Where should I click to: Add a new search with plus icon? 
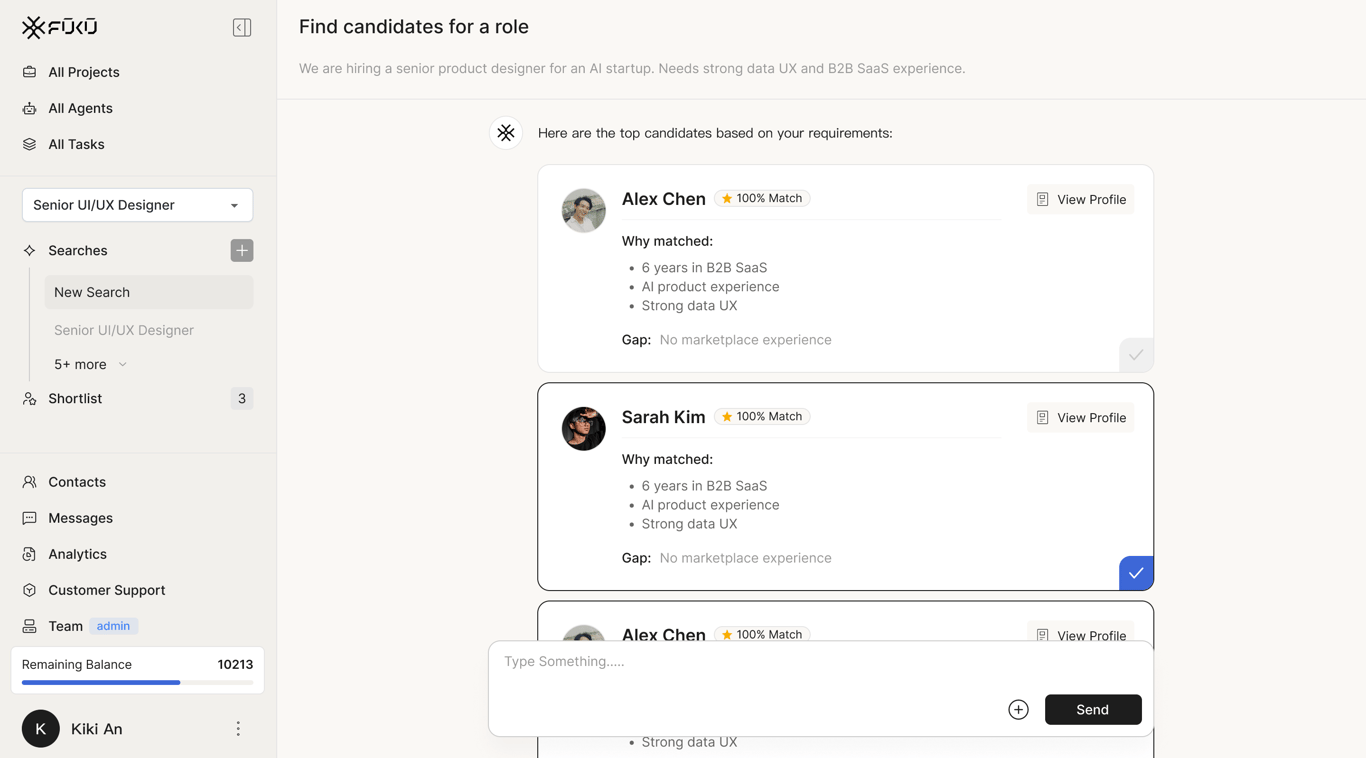click(242, 250)
